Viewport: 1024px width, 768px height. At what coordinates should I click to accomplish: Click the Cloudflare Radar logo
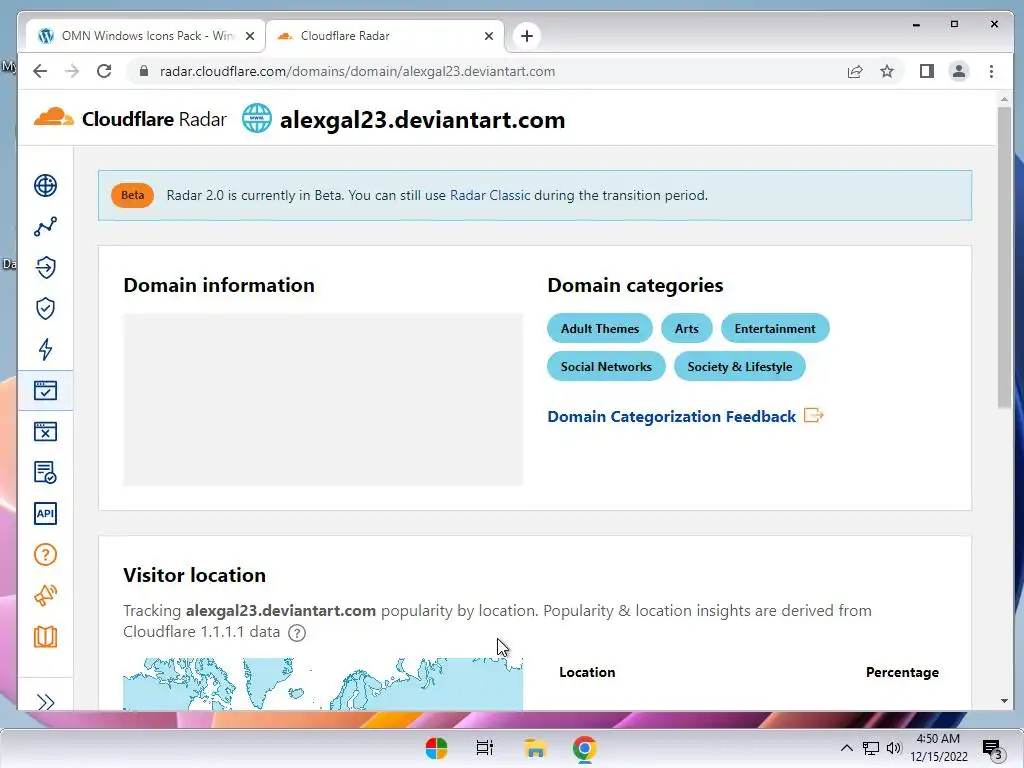tap(130, 119)
